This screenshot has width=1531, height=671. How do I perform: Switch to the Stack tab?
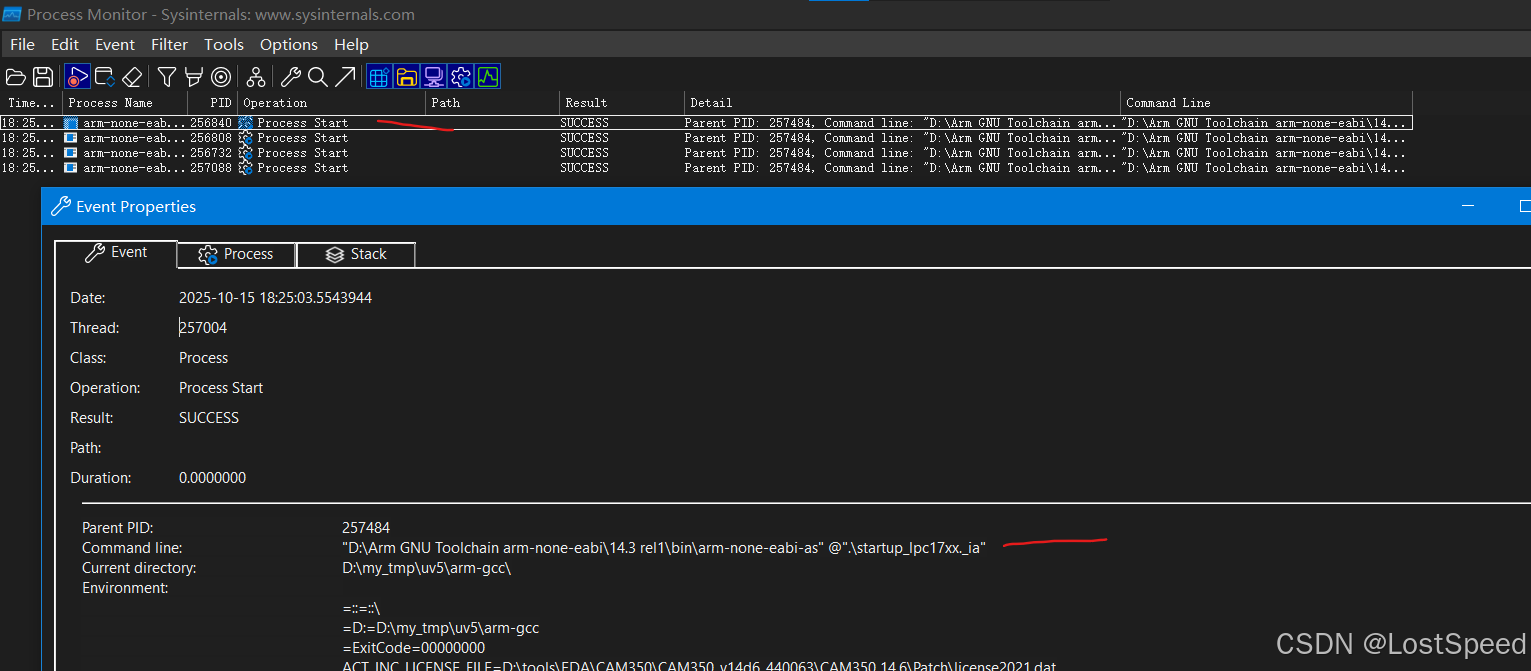(356, 254)
